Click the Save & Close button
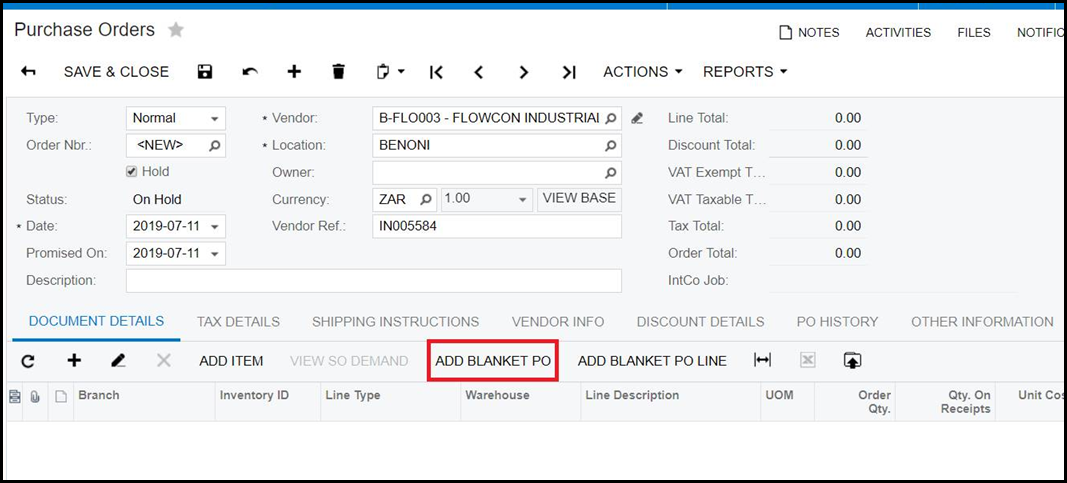Image resolution: width=1067 pixels, height=483 pixels. pyautogui.click(x=116, y=72)
